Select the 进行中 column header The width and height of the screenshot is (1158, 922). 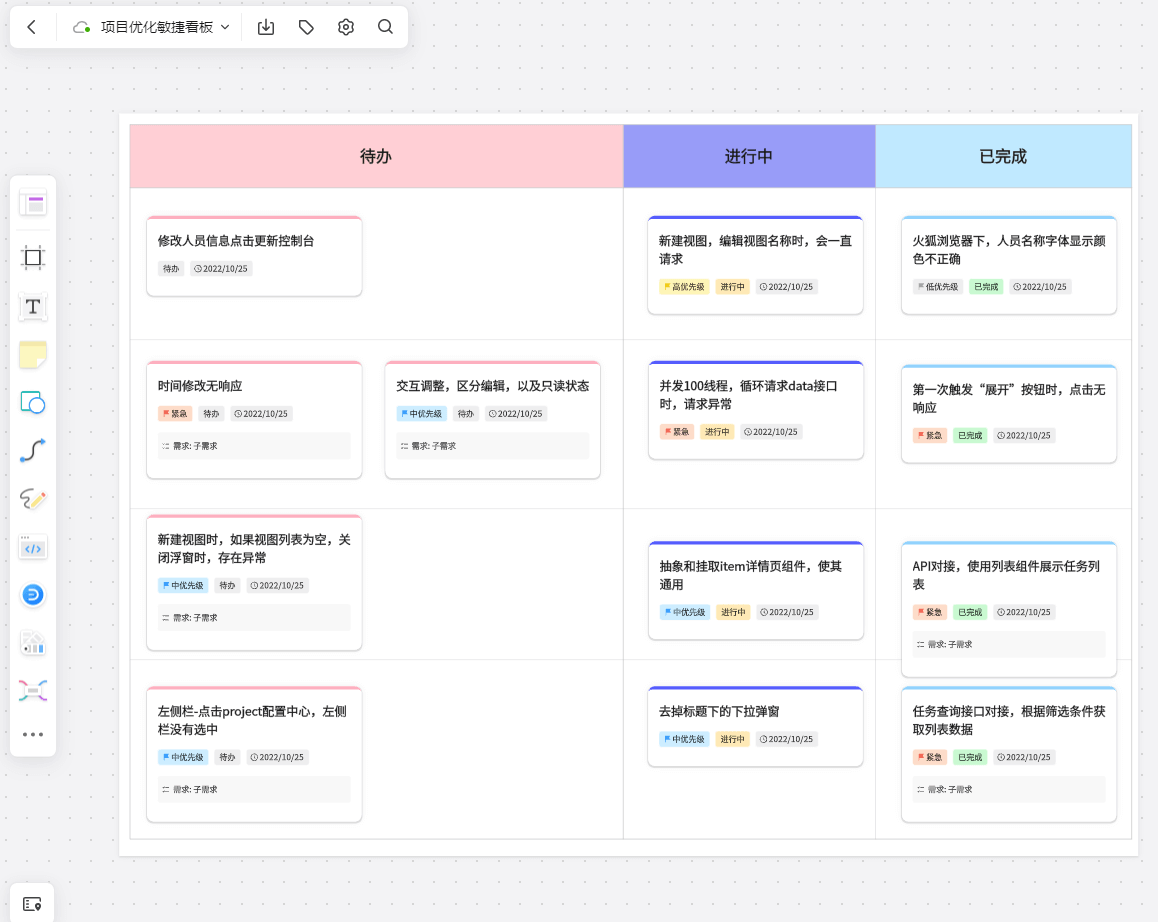click(x=749, y=157)
